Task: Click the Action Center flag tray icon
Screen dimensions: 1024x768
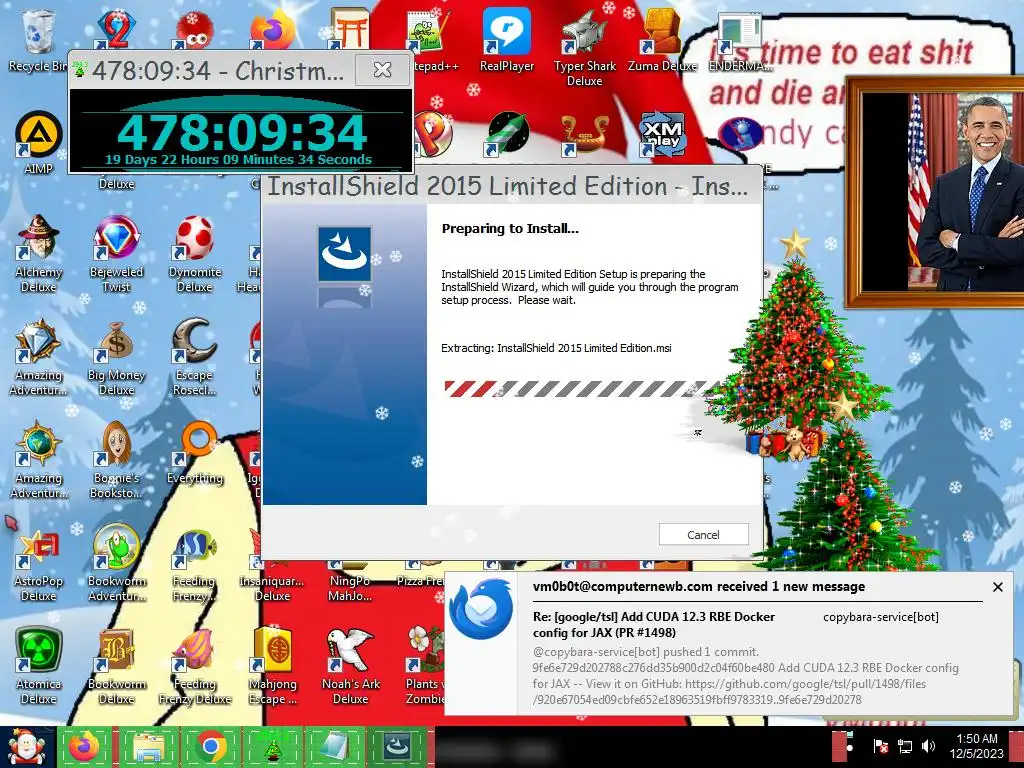Action: 880,746
